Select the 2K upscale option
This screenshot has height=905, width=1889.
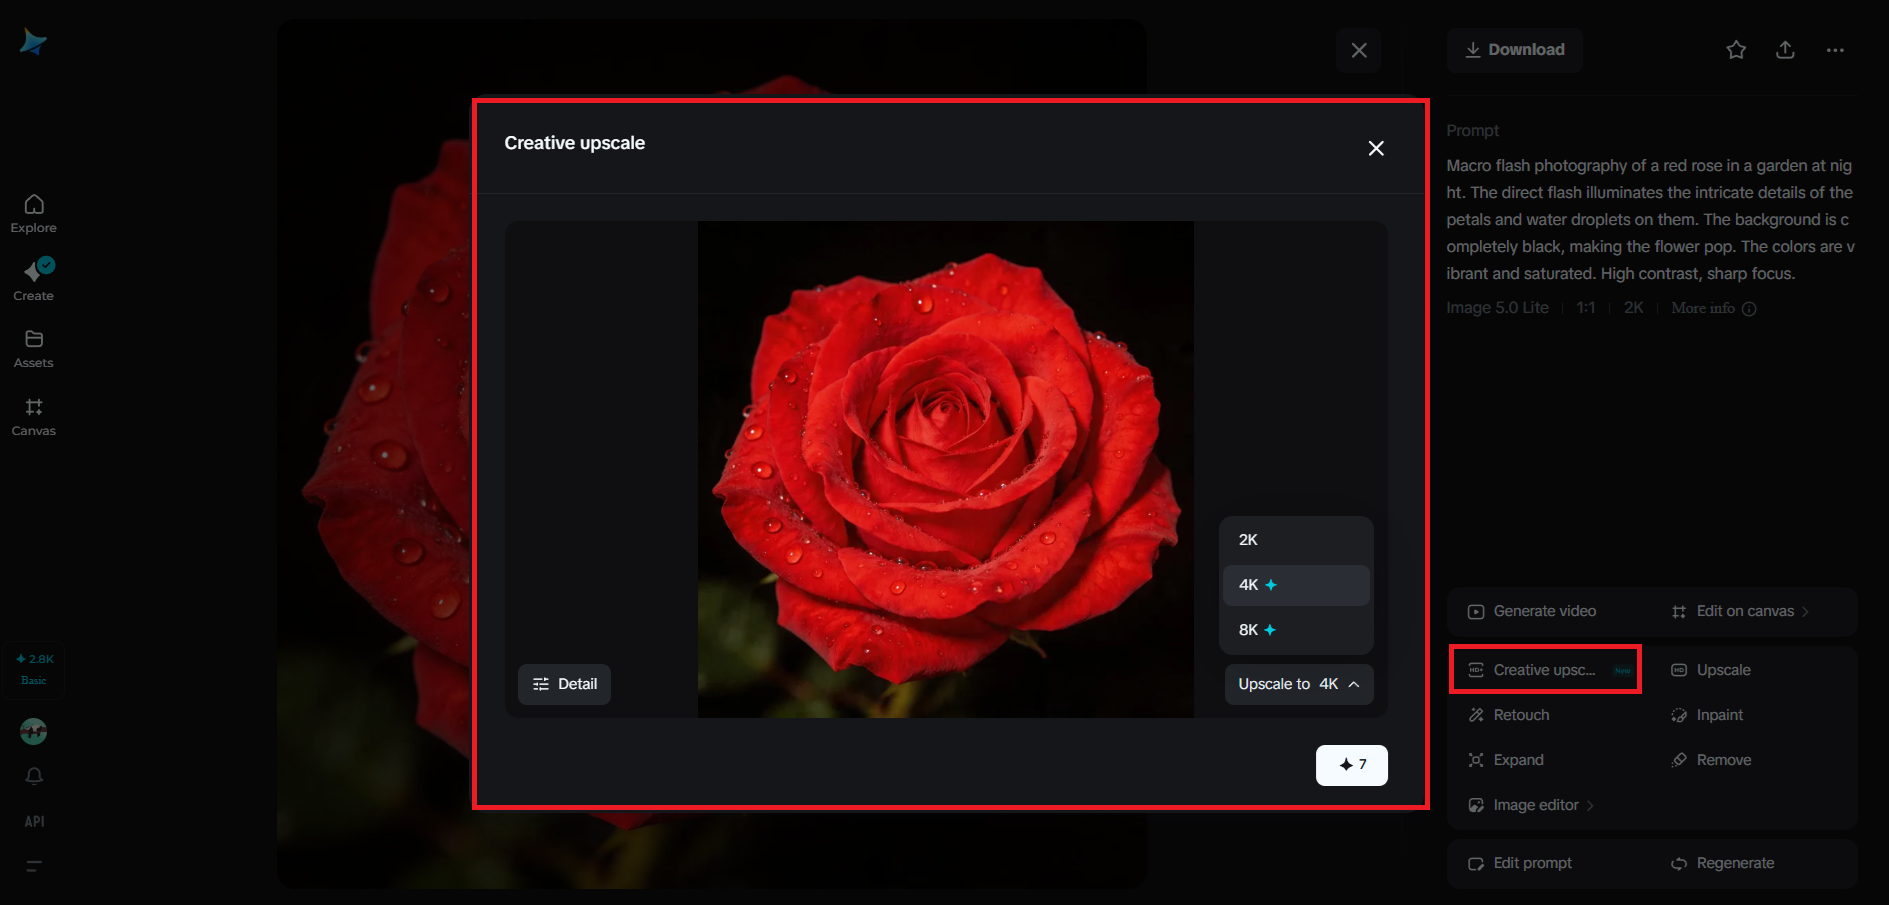tap(1296, 540)
